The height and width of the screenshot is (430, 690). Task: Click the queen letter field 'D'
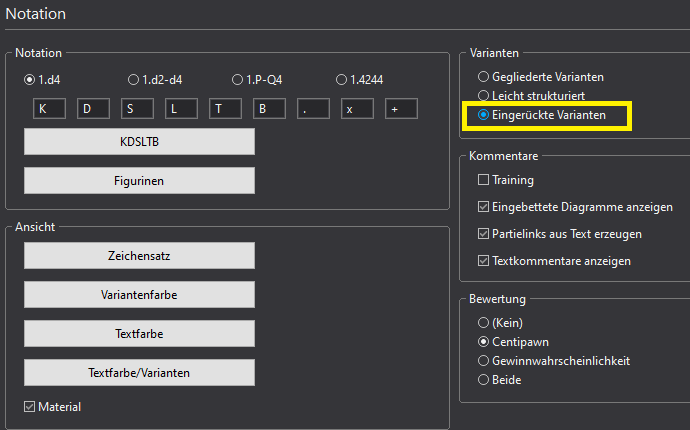pyautogui.click(x=92, y=108)
